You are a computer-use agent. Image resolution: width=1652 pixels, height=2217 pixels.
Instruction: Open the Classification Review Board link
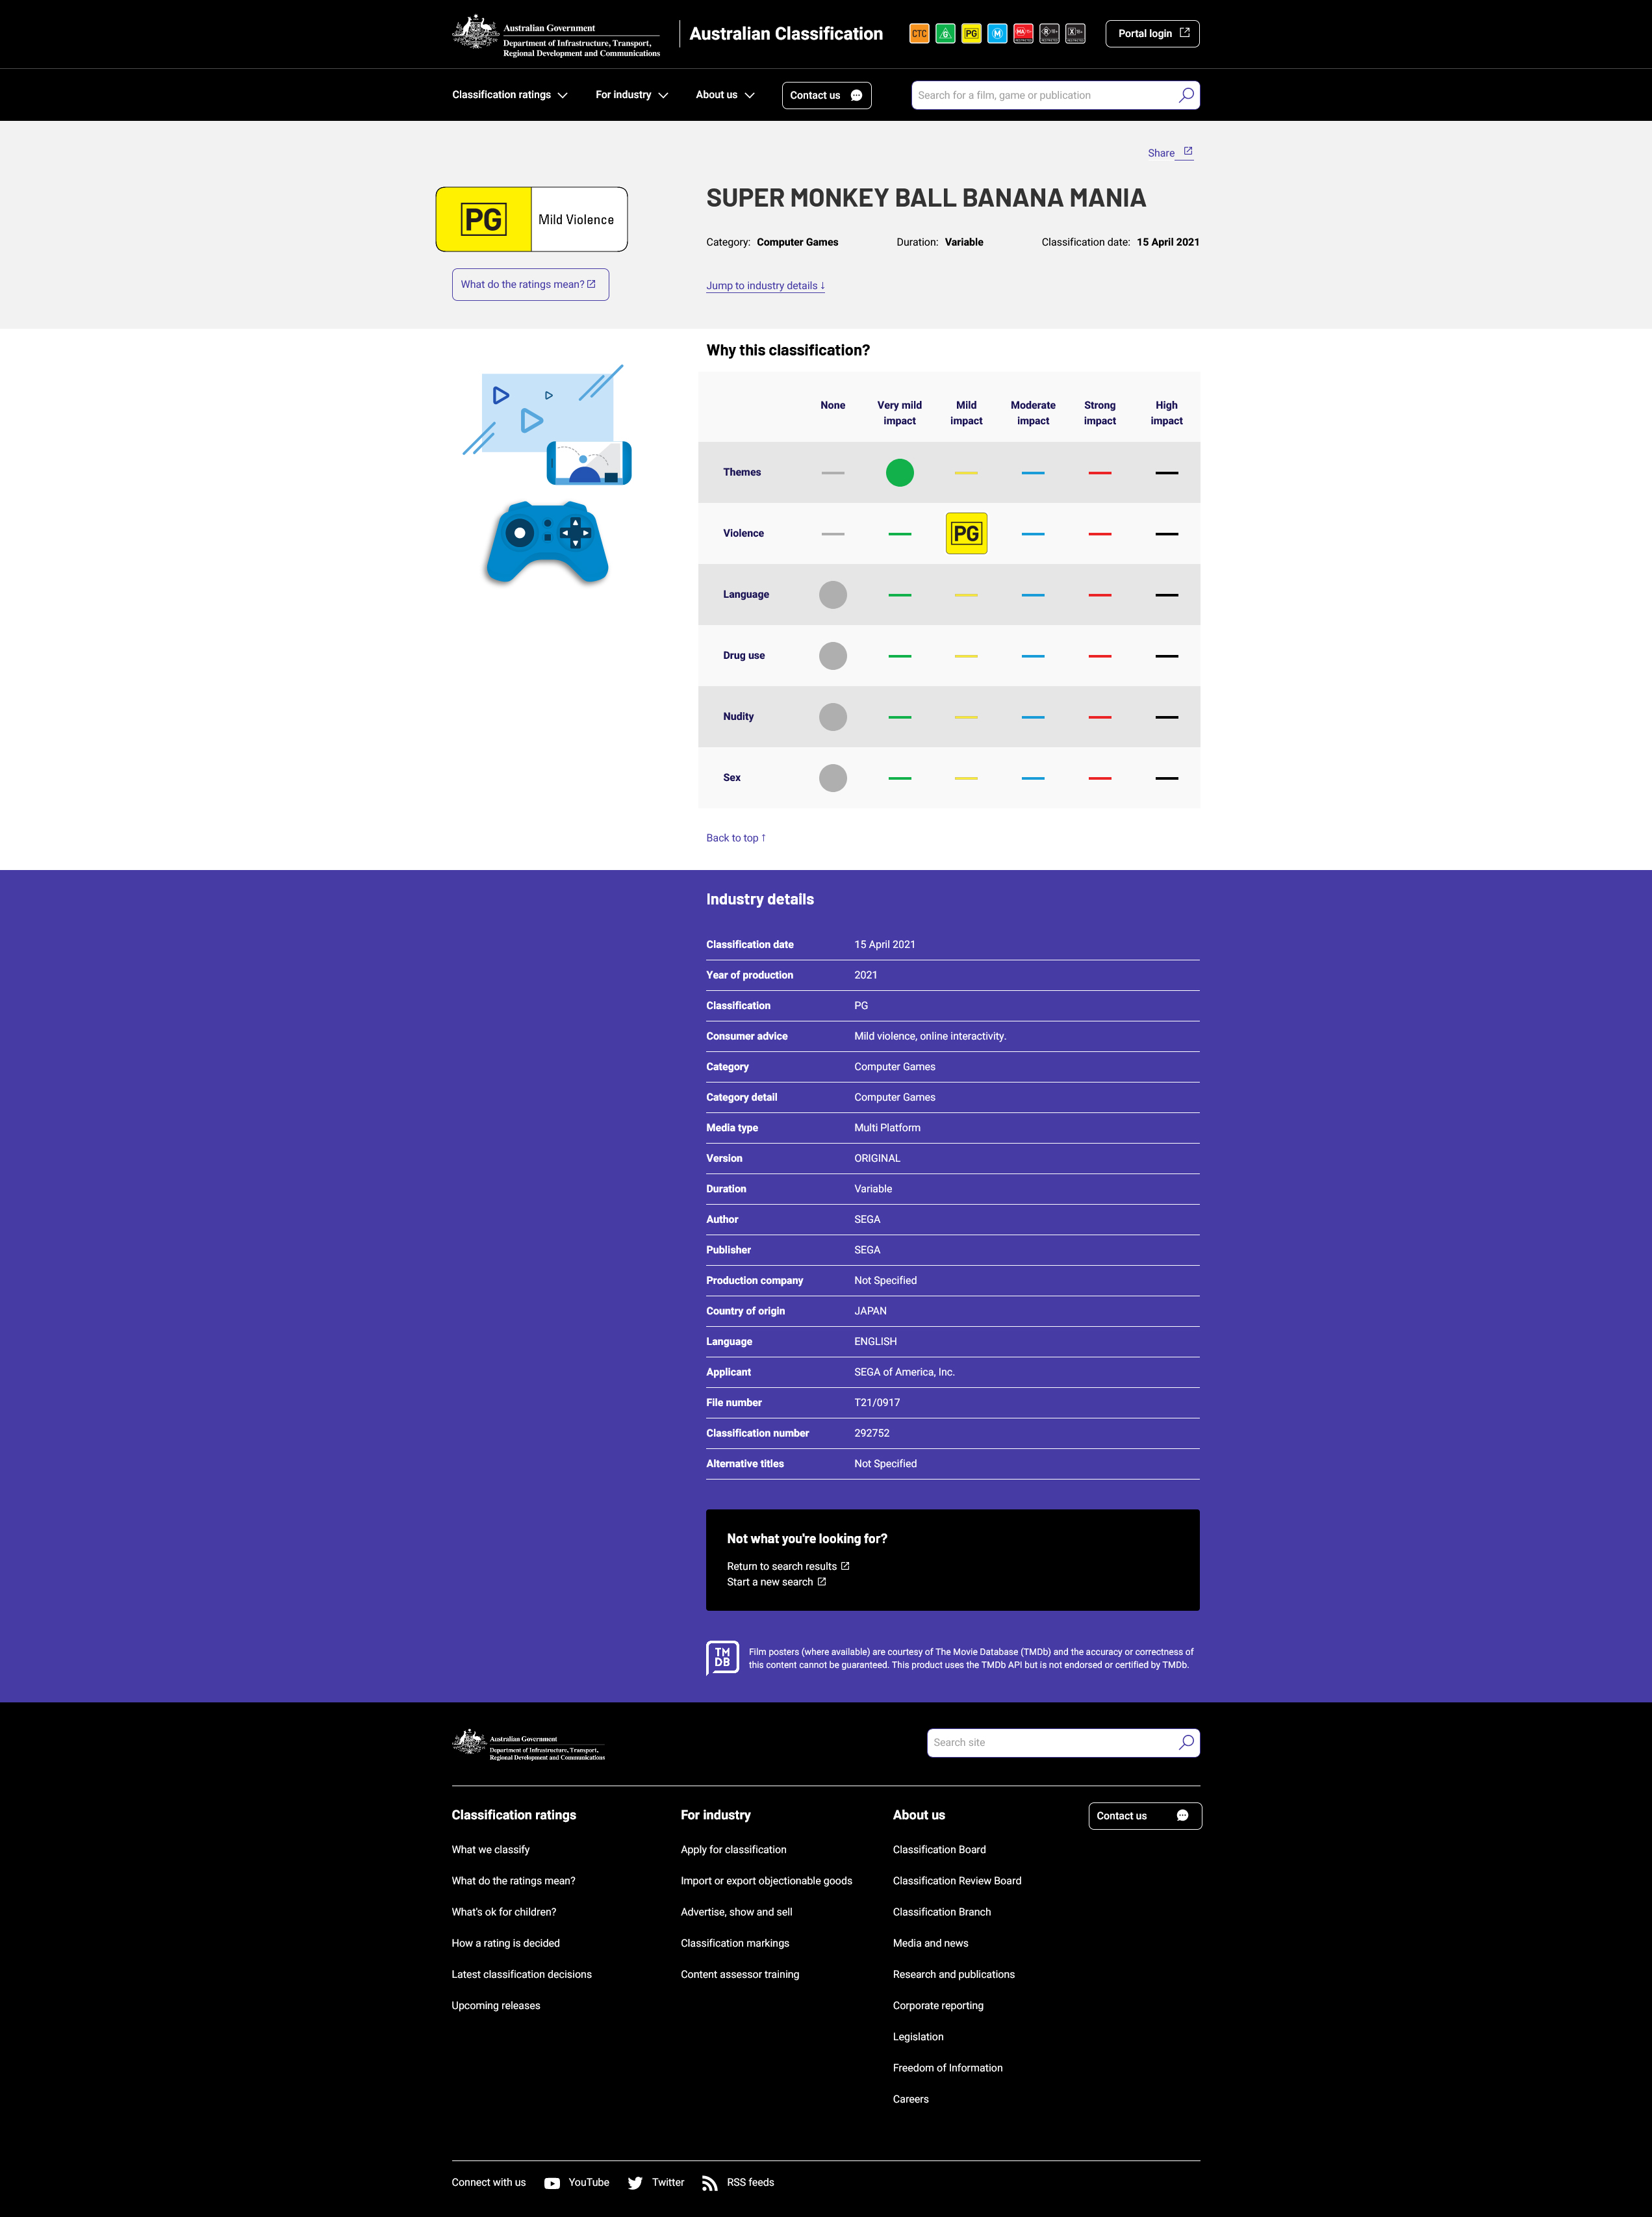(958, 1881)
